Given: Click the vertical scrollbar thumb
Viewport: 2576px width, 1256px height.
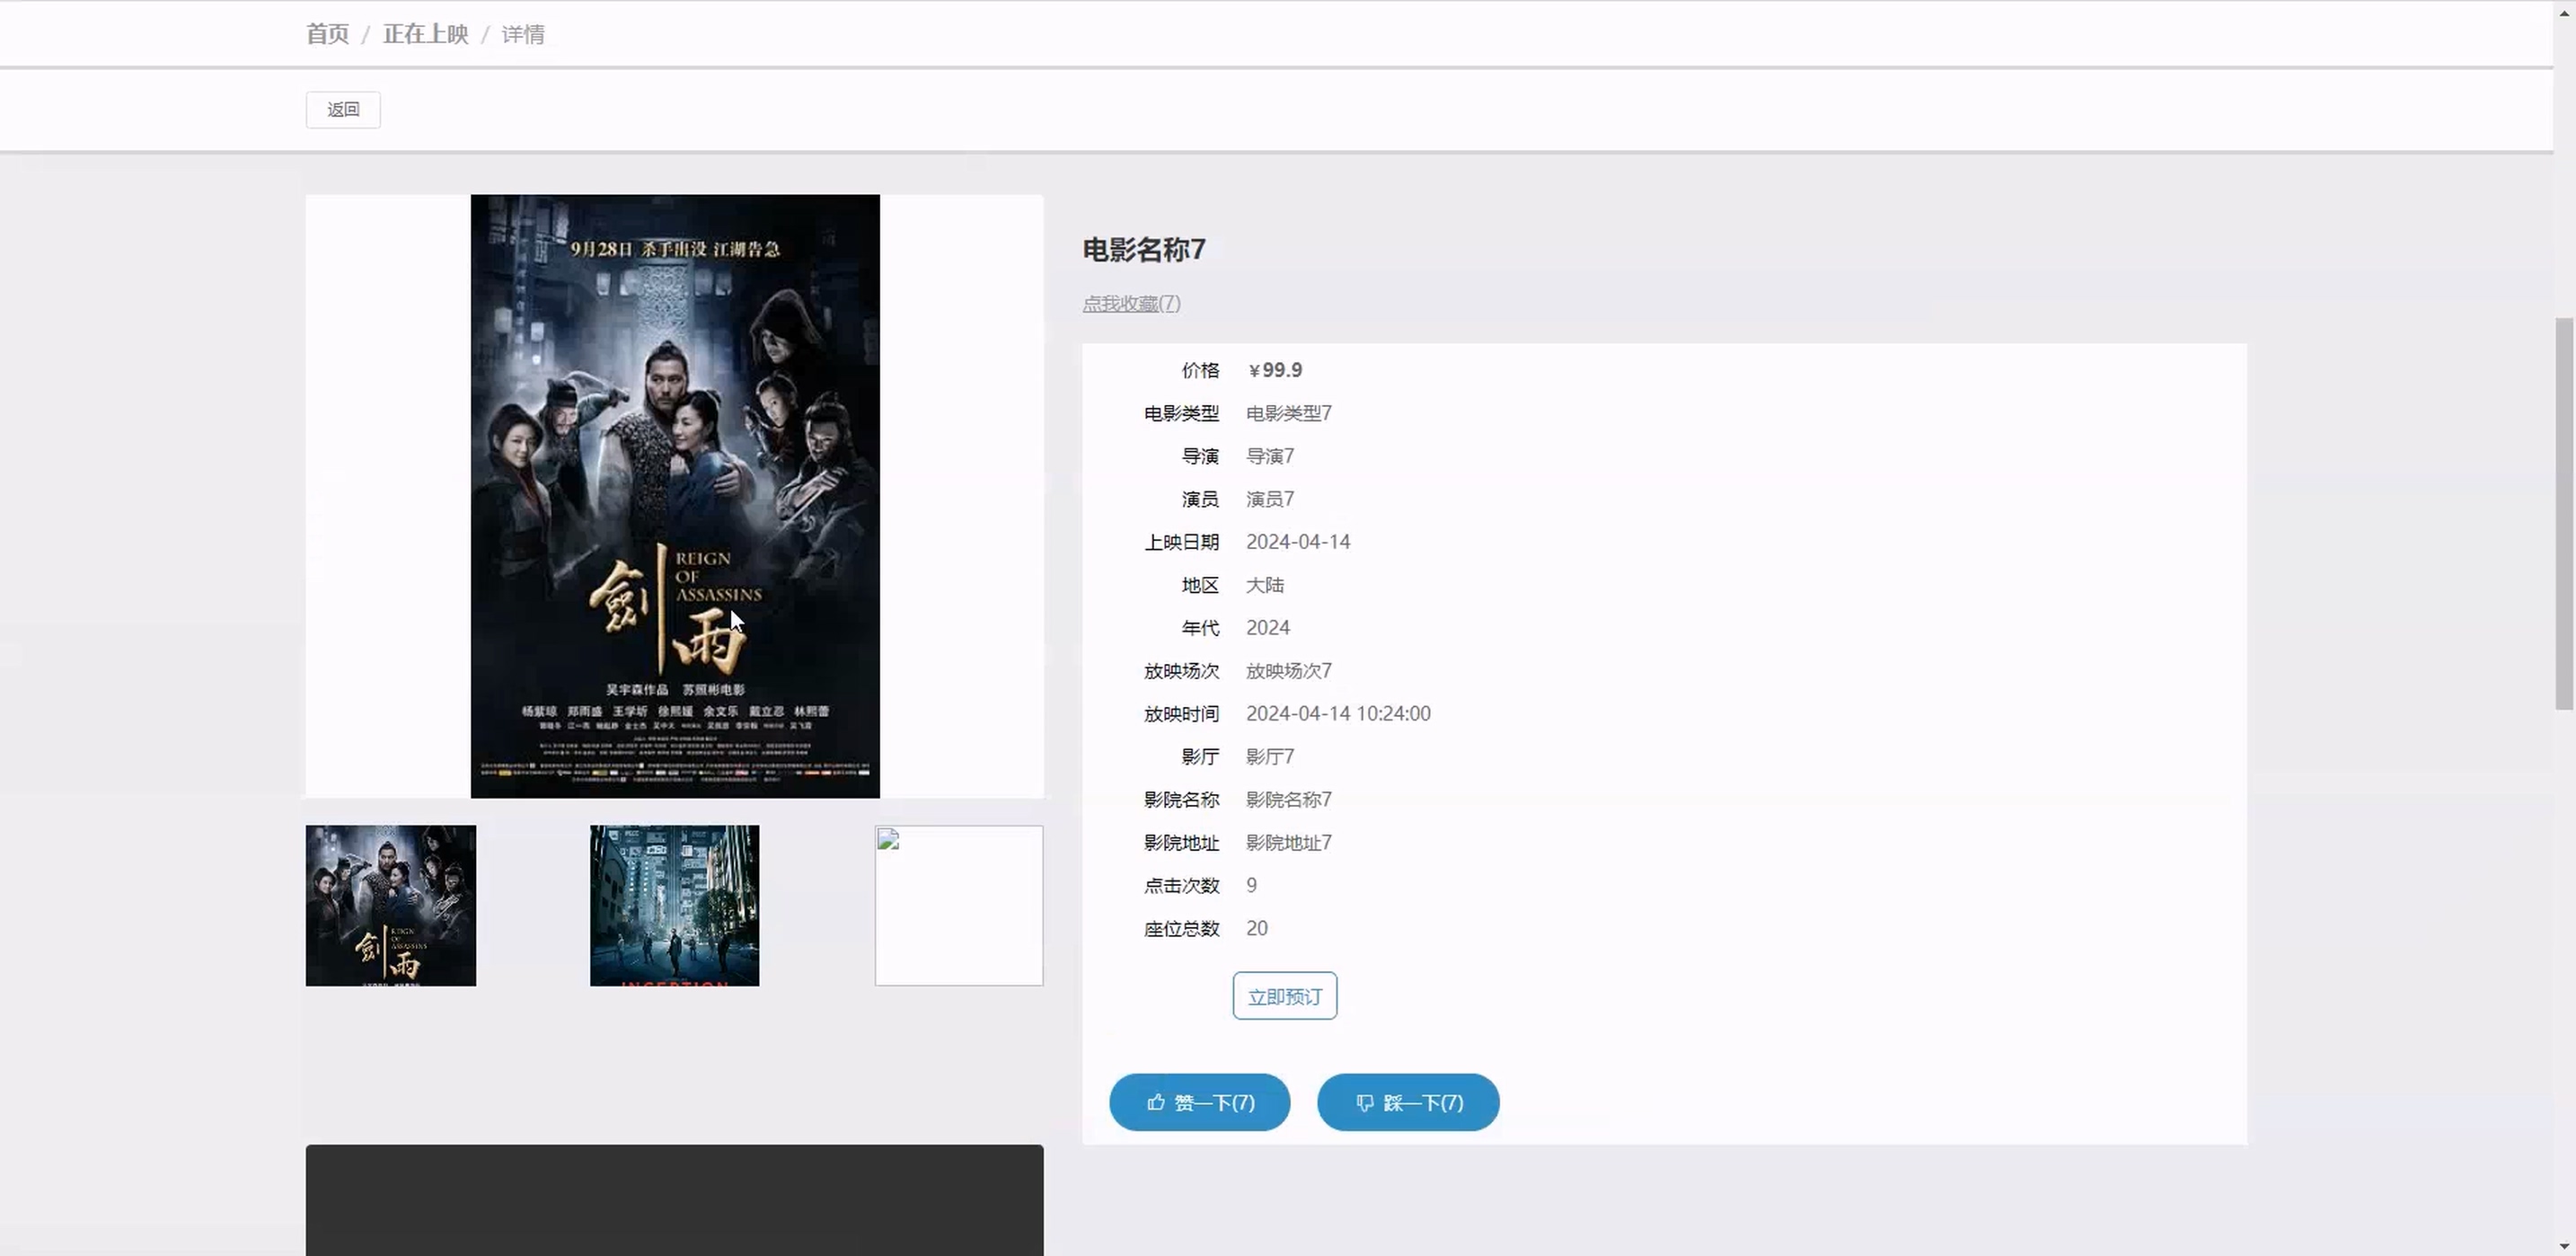Looking at the screenshot, I should point(2565,514).
